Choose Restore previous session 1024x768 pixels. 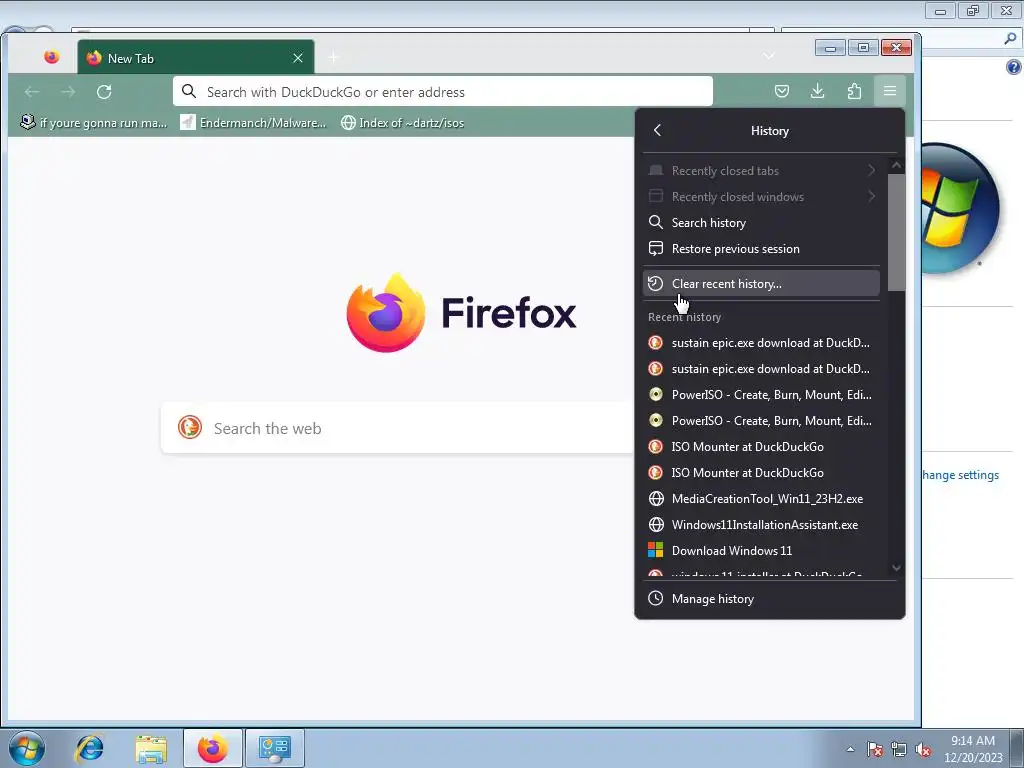point(761,249)
